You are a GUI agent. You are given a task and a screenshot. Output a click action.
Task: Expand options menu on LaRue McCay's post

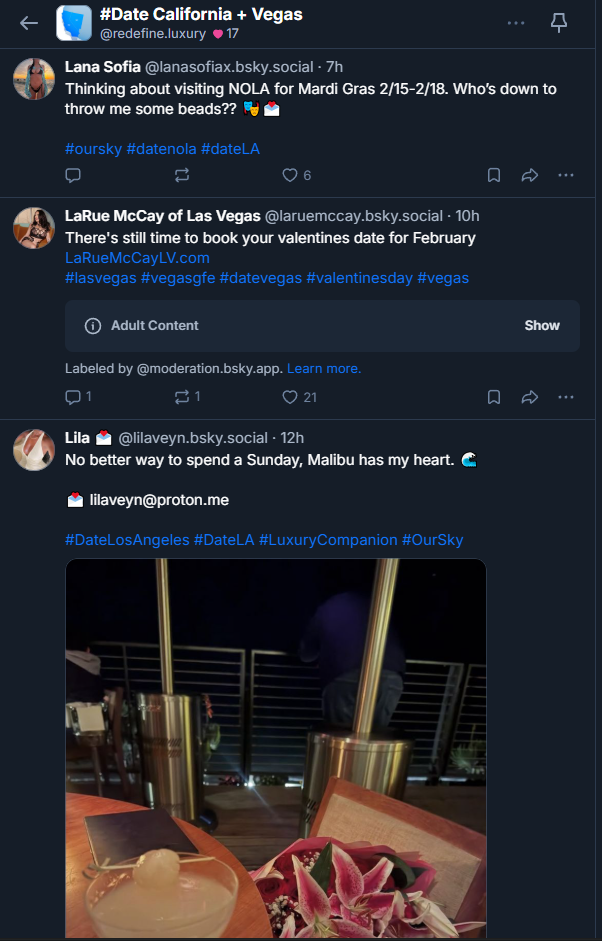coord(566,397)
